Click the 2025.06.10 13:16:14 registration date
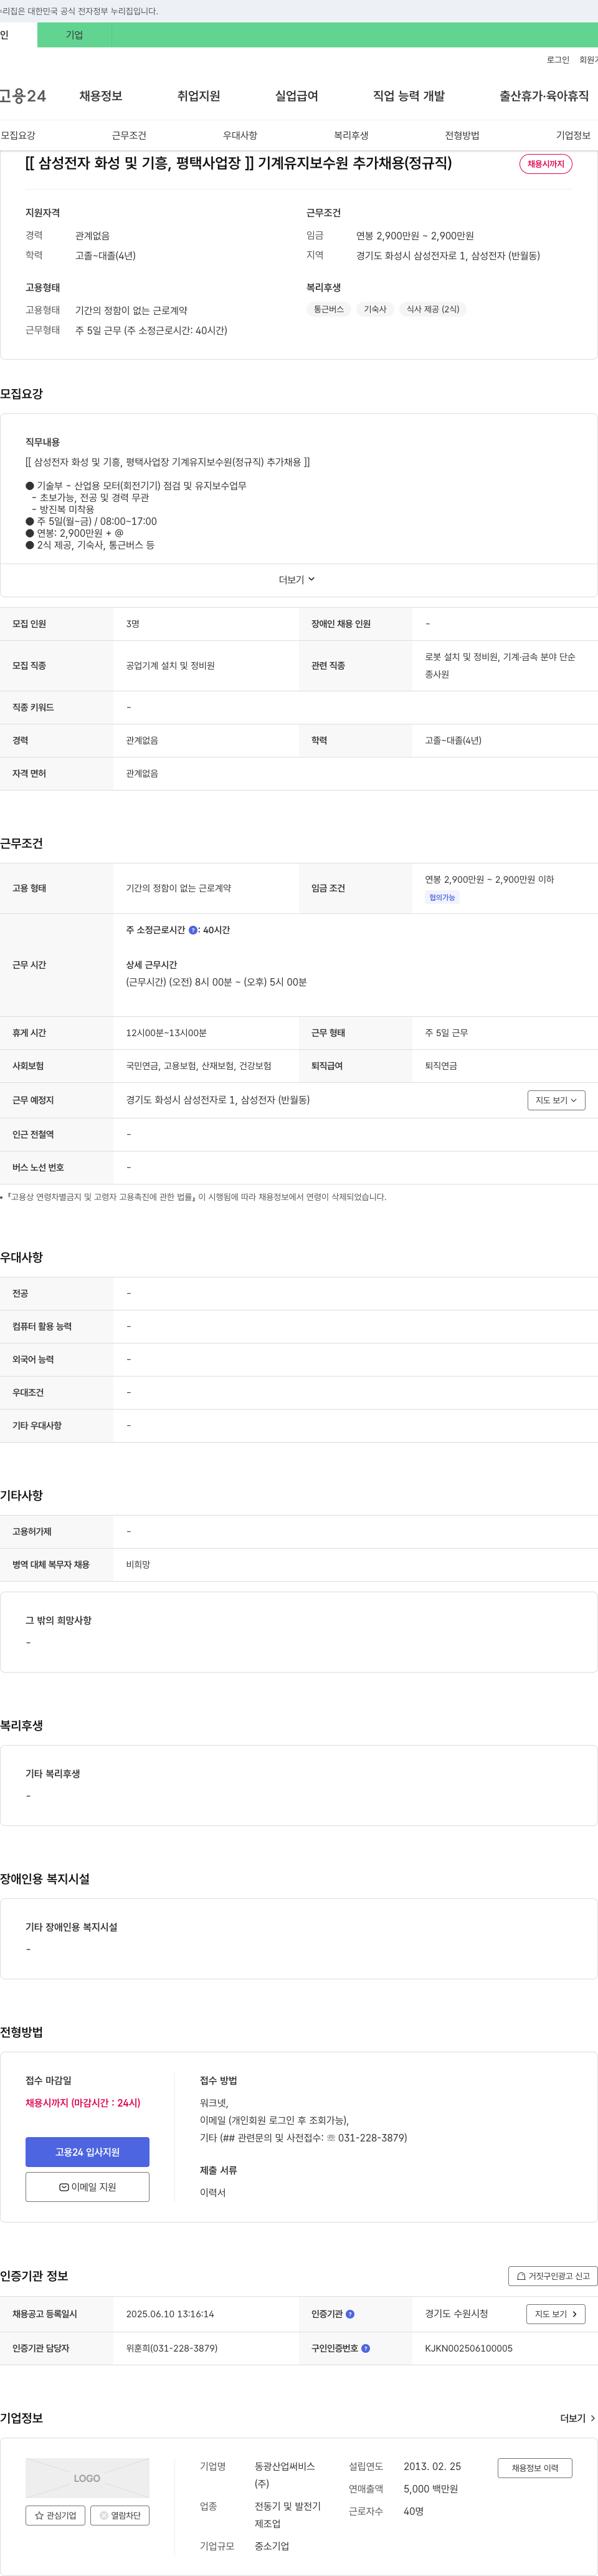Screen dimensions: 598x2576 coord(170,2314)
